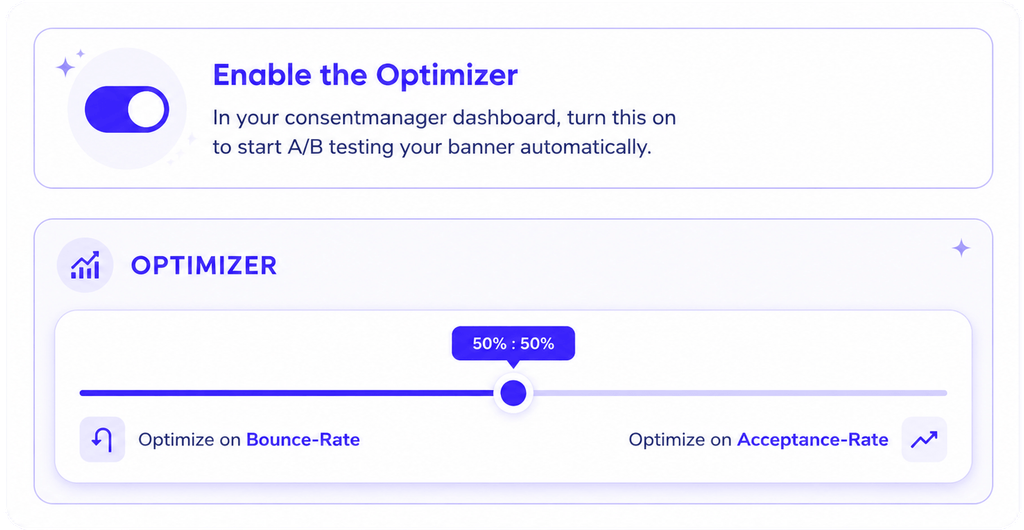This screenshot has width=1024, height=530.
Task: Click the 50% : 50% tooltip bubble
Action: (x=513, y=343)
